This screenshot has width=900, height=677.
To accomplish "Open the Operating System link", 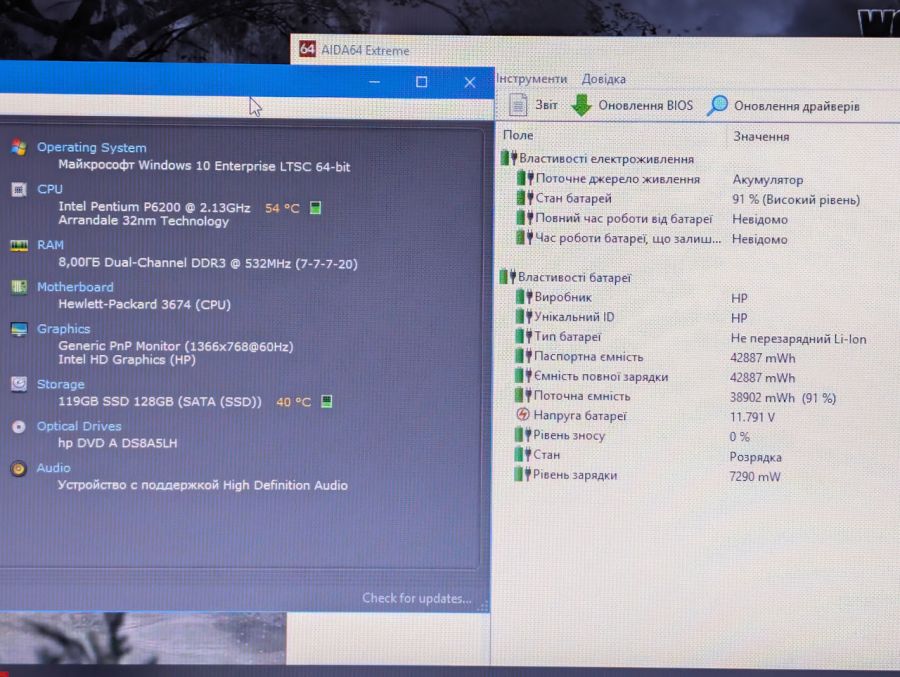I will click(92, 147).
